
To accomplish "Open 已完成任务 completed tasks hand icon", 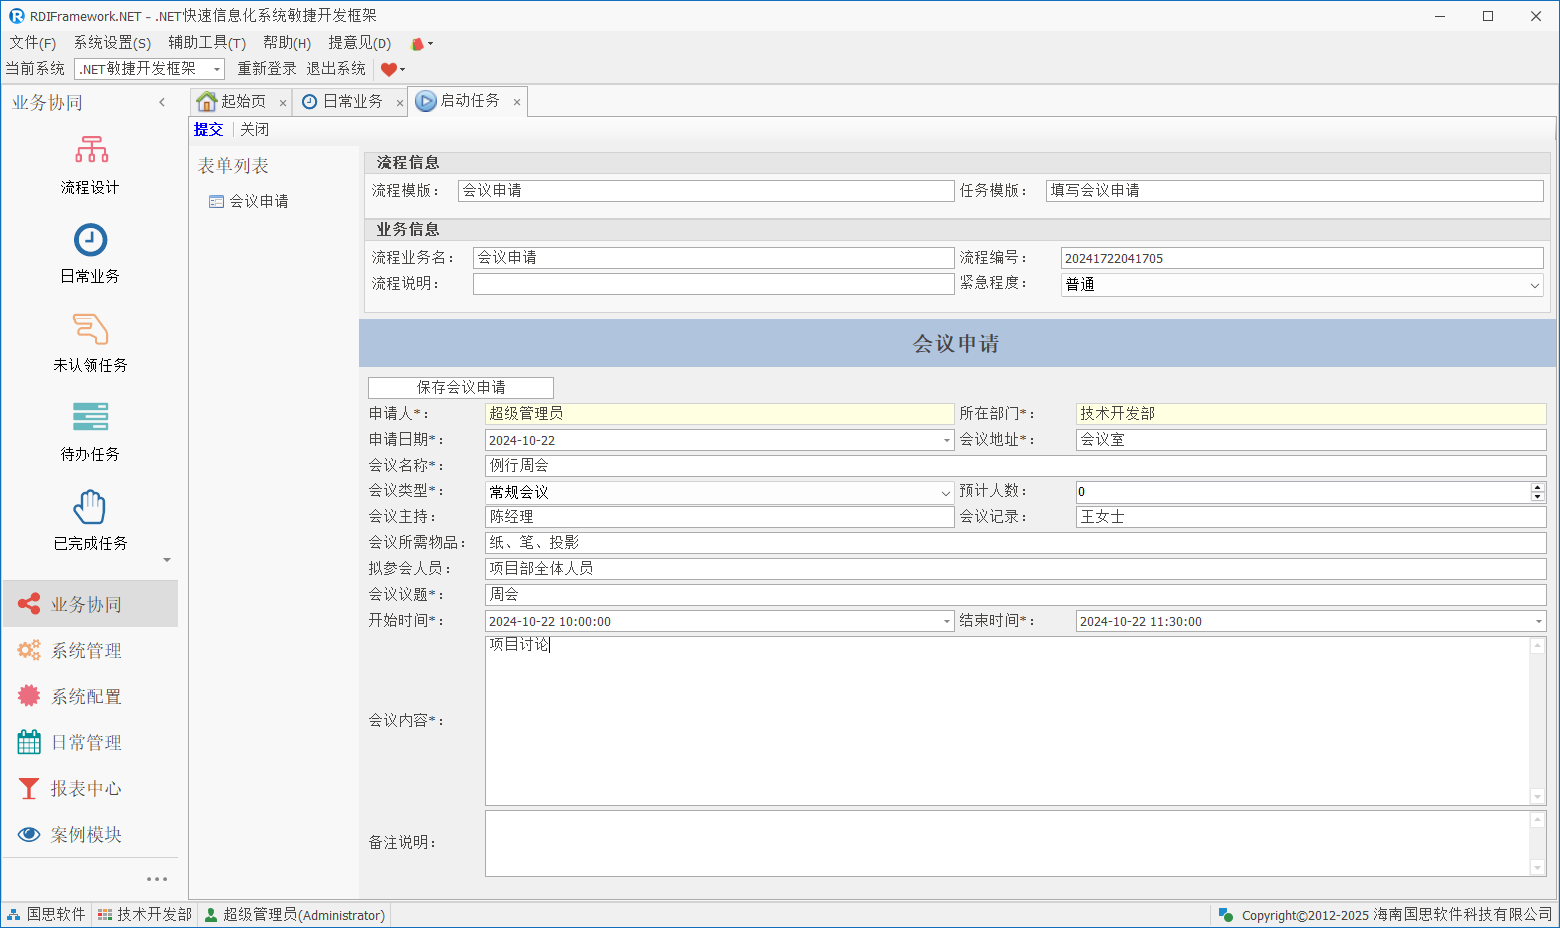I will 91,507.
